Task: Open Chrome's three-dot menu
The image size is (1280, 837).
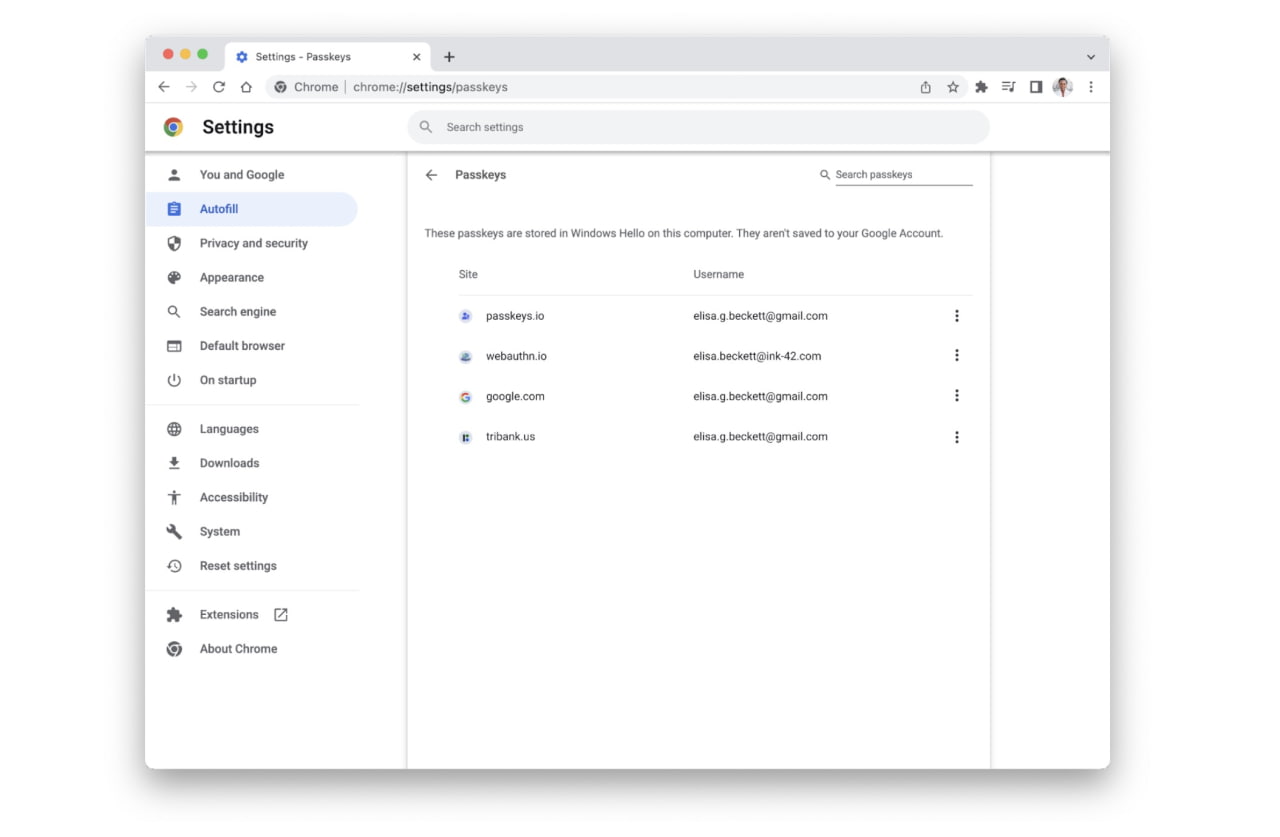Action: point(1091,87)
